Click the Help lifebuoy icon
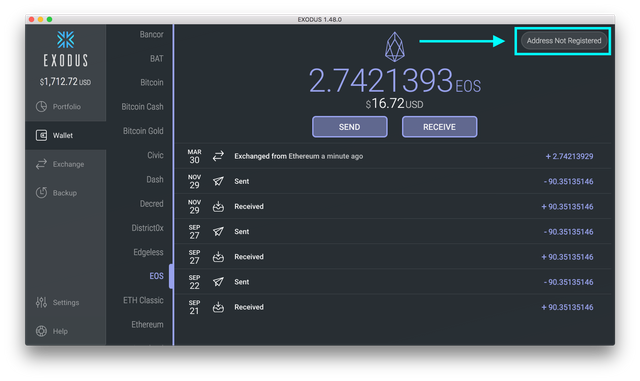The image size is (640, 381). coord(41,331)
